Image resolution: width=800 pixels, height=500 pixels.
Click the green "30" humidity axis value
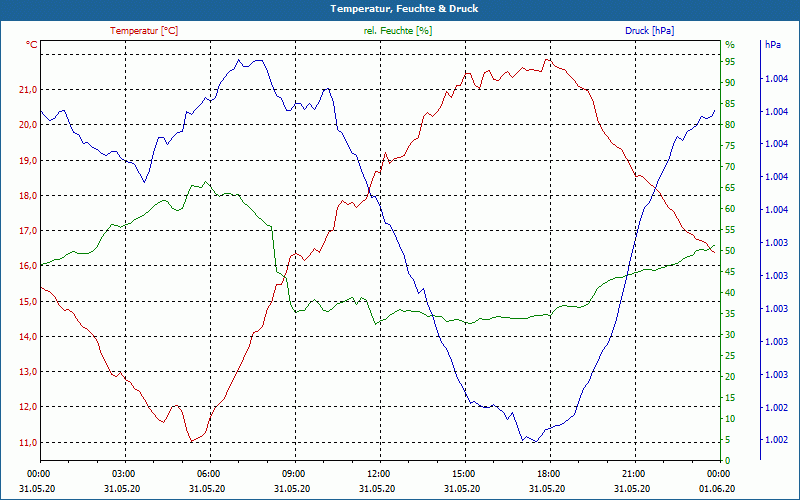click(x=730, y=335)
